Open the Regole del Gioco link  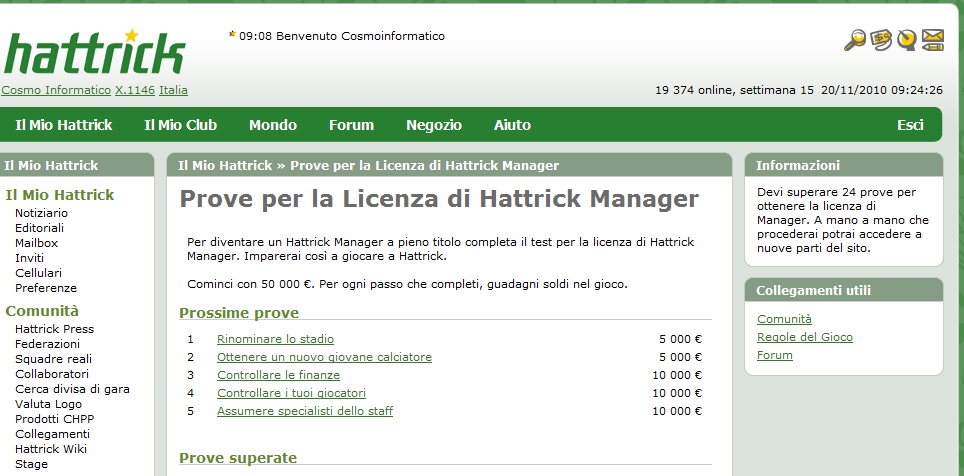tap(805, 337)
